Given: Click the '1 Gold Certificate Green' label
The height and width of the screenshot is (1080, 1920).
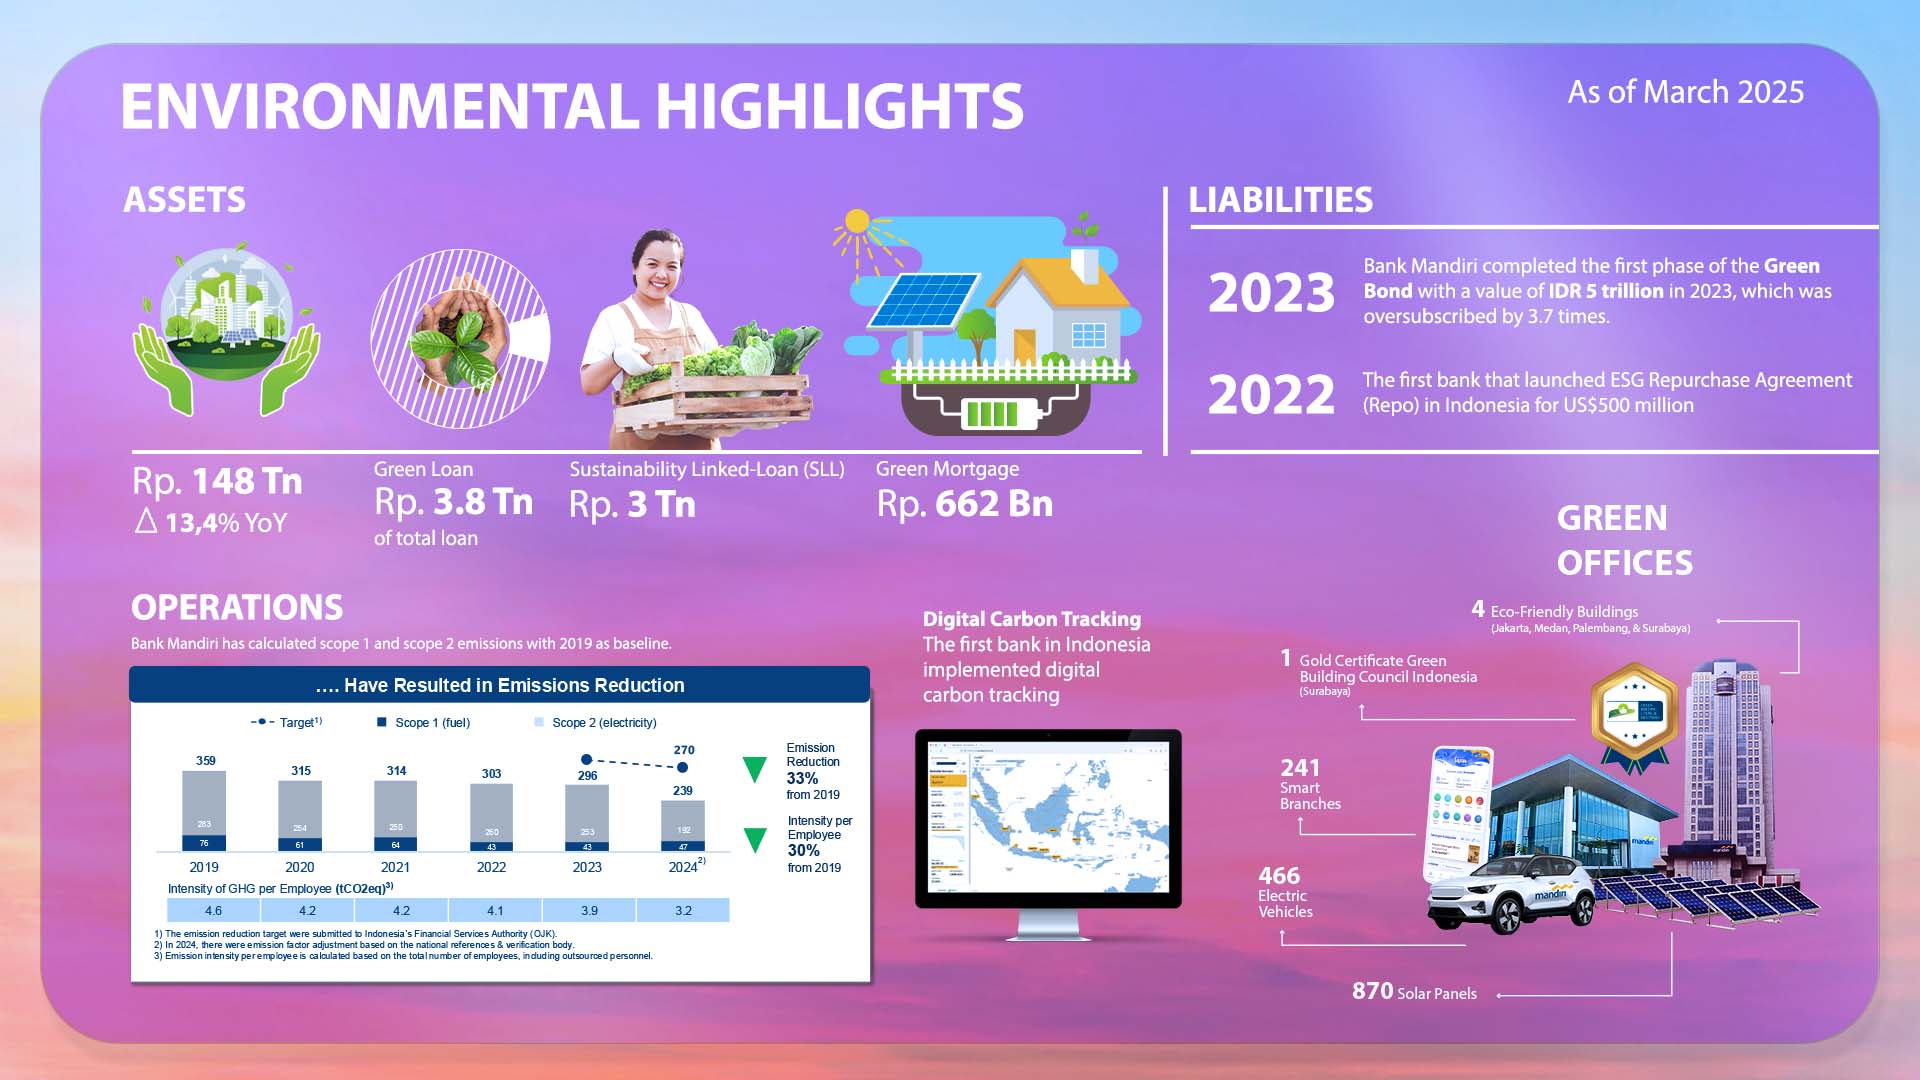Looking at the screenshot, I should pos(1379,673).
